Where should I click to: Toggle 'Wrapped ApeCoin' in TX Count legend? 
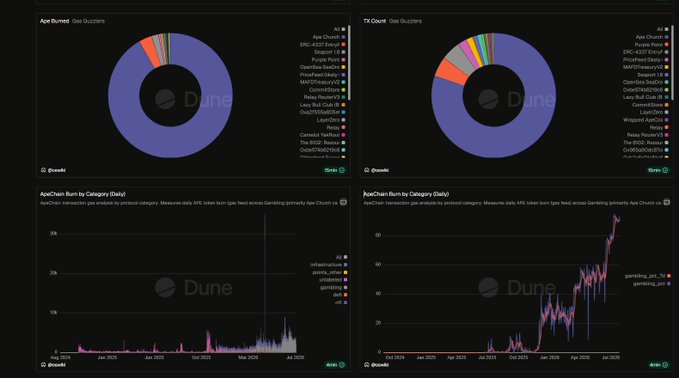tap(646, 120)
